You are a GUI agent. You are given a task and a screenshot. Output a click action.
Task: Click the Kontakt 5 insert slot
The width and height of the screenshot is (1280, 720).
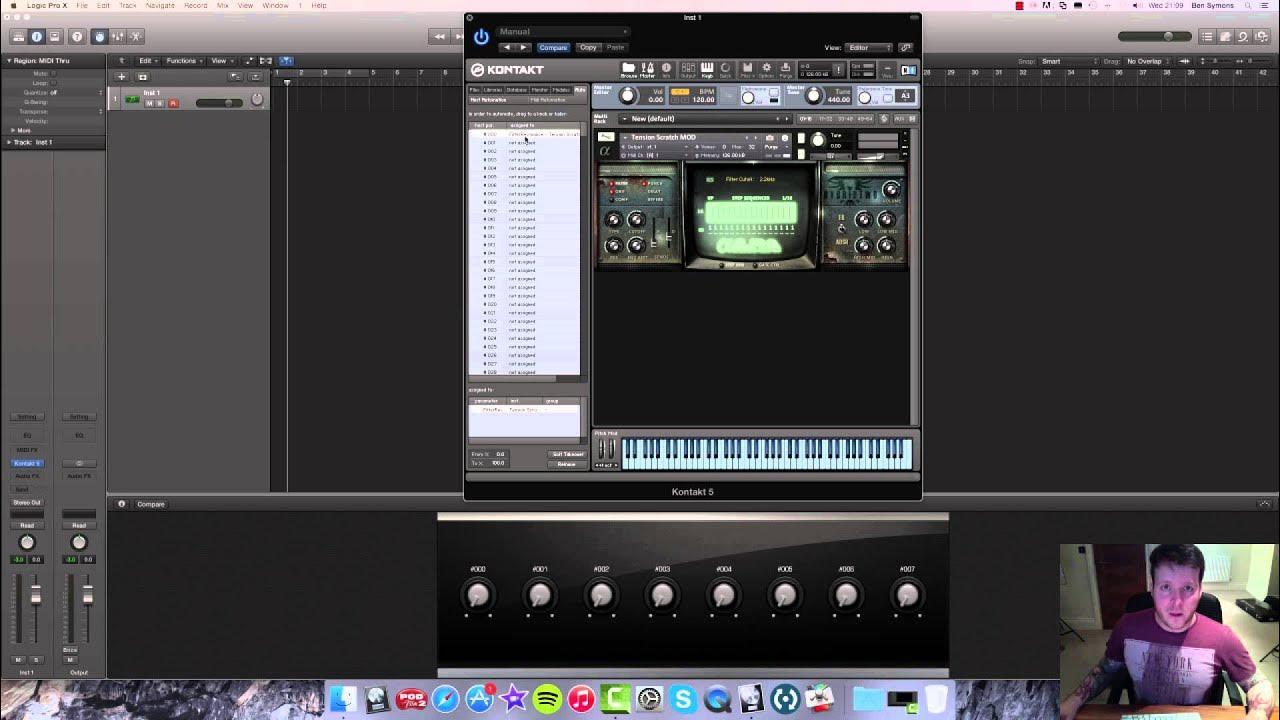click(x=27, y=463)
